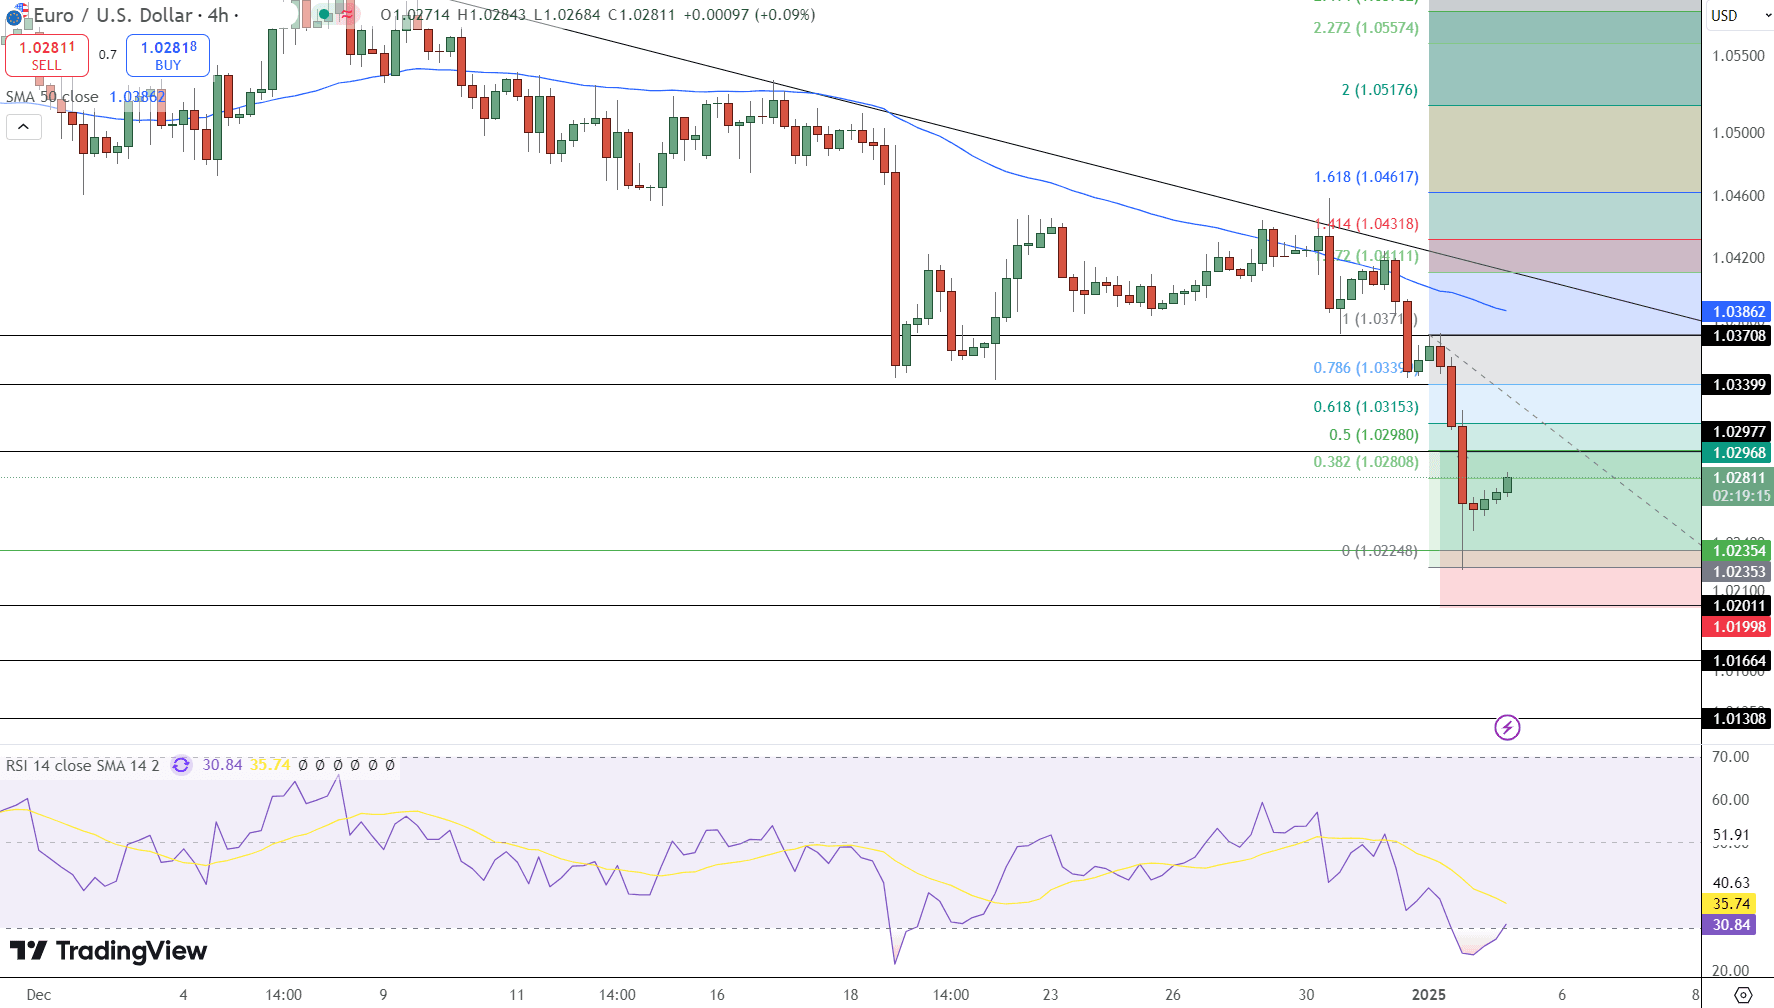Click the 1.02011 price axis label
Viewport: 1774px width, 1008px height.
pyautogui.click(x=1738, y=606)
